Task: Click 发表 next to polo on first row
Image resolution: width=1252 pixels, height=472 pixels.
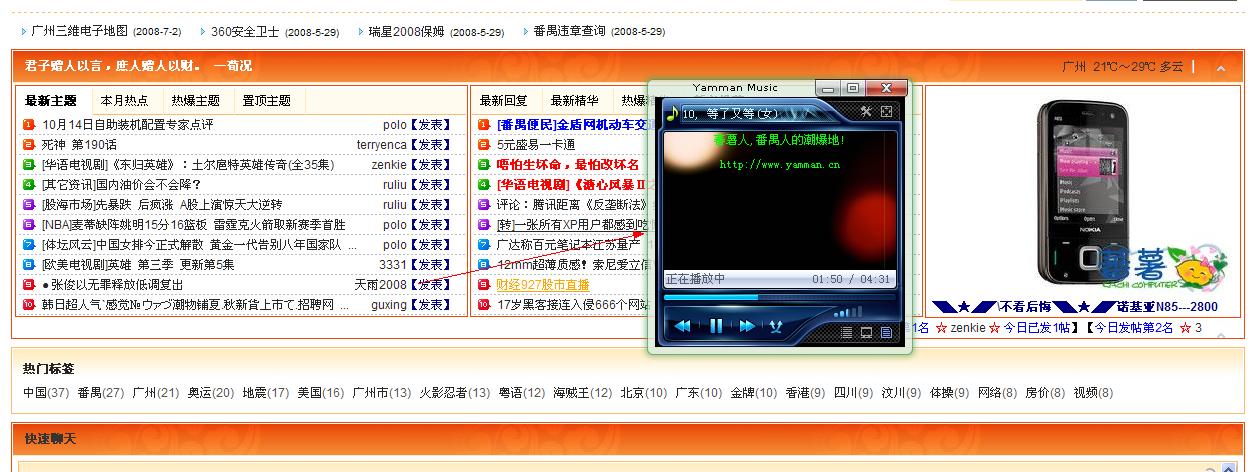Action: point(431,125)
